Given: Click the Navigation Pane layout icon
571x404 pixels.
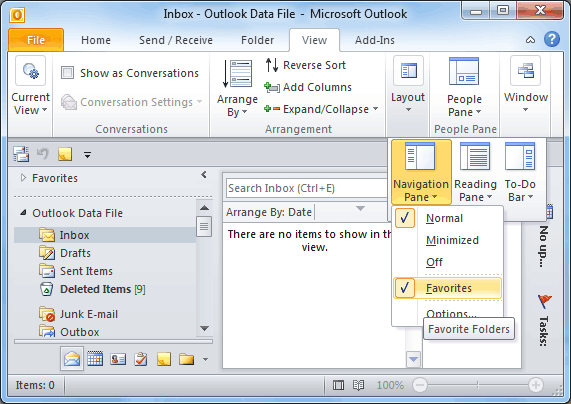Looking at the screenshot, I should coord(420,156).
